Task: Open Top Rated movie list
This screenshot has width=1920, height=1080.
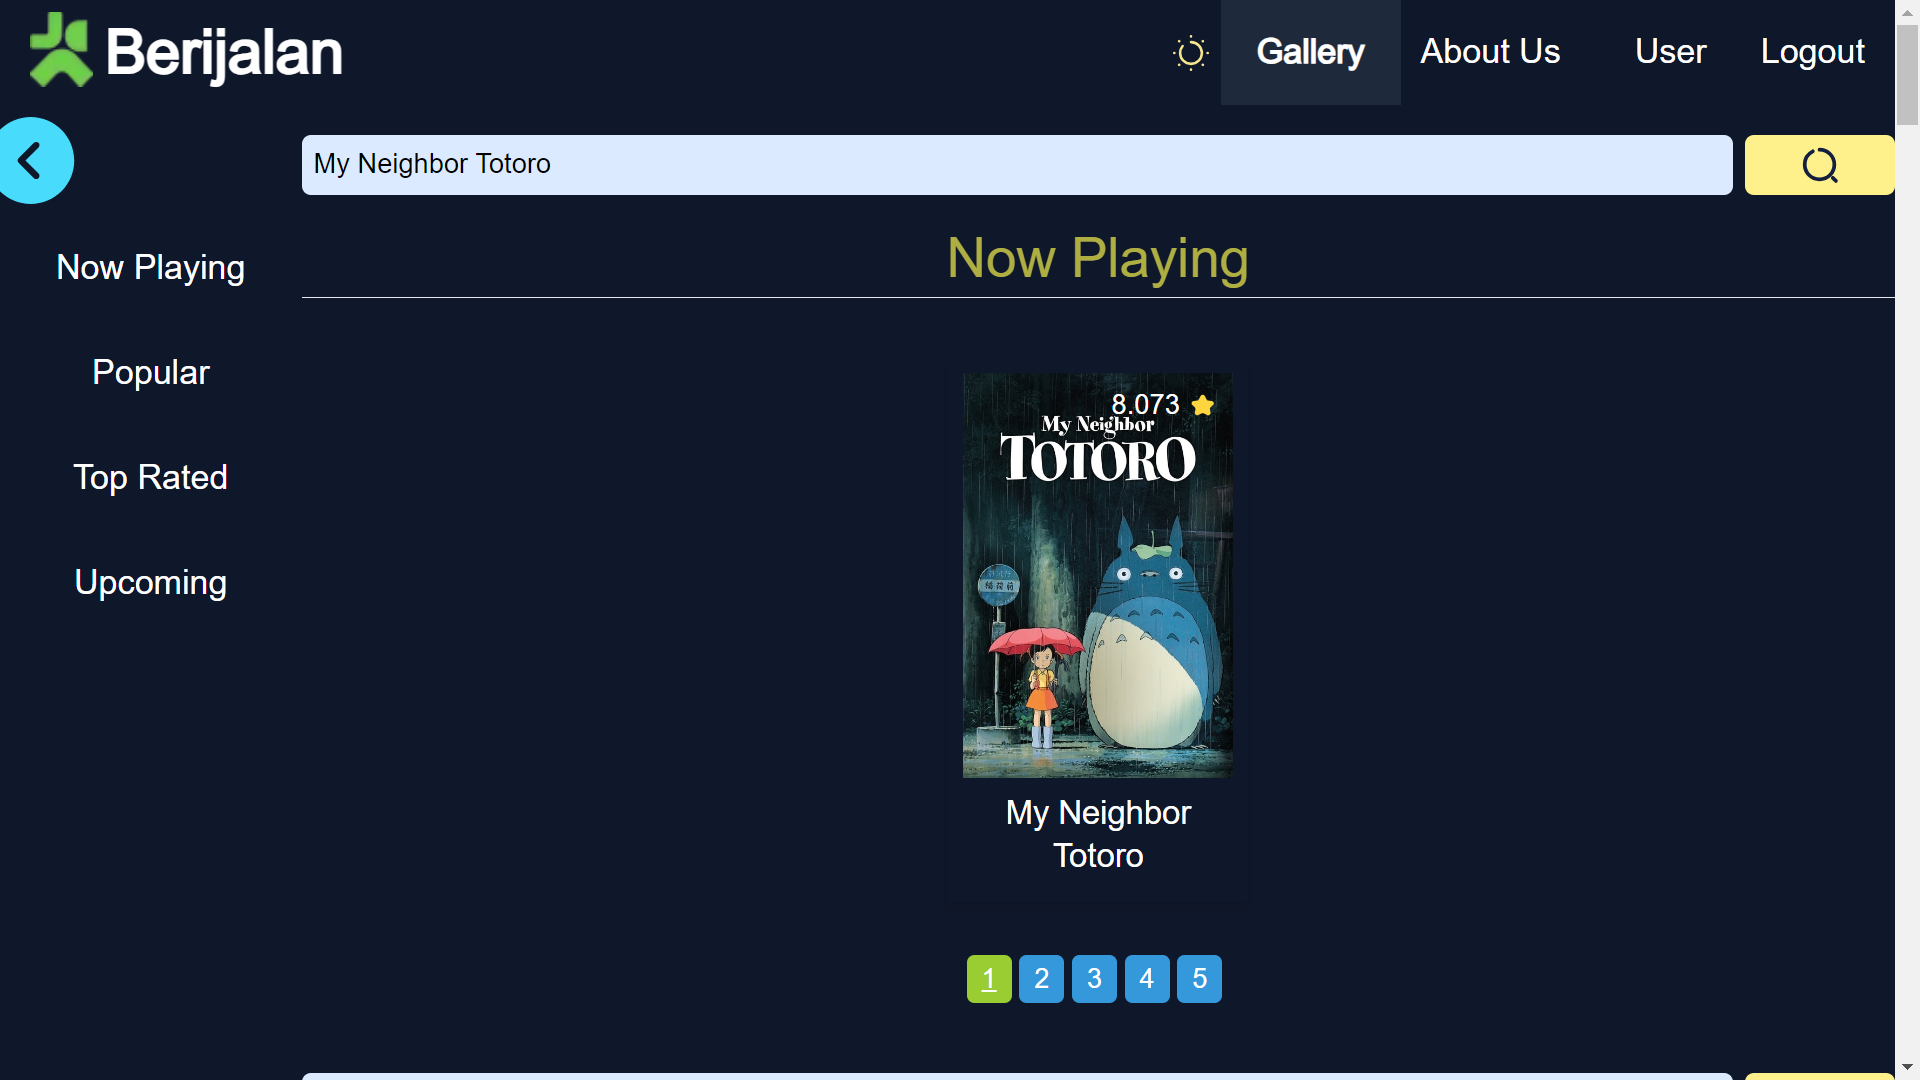Action: pyautogui.click(x=150, y=478)
